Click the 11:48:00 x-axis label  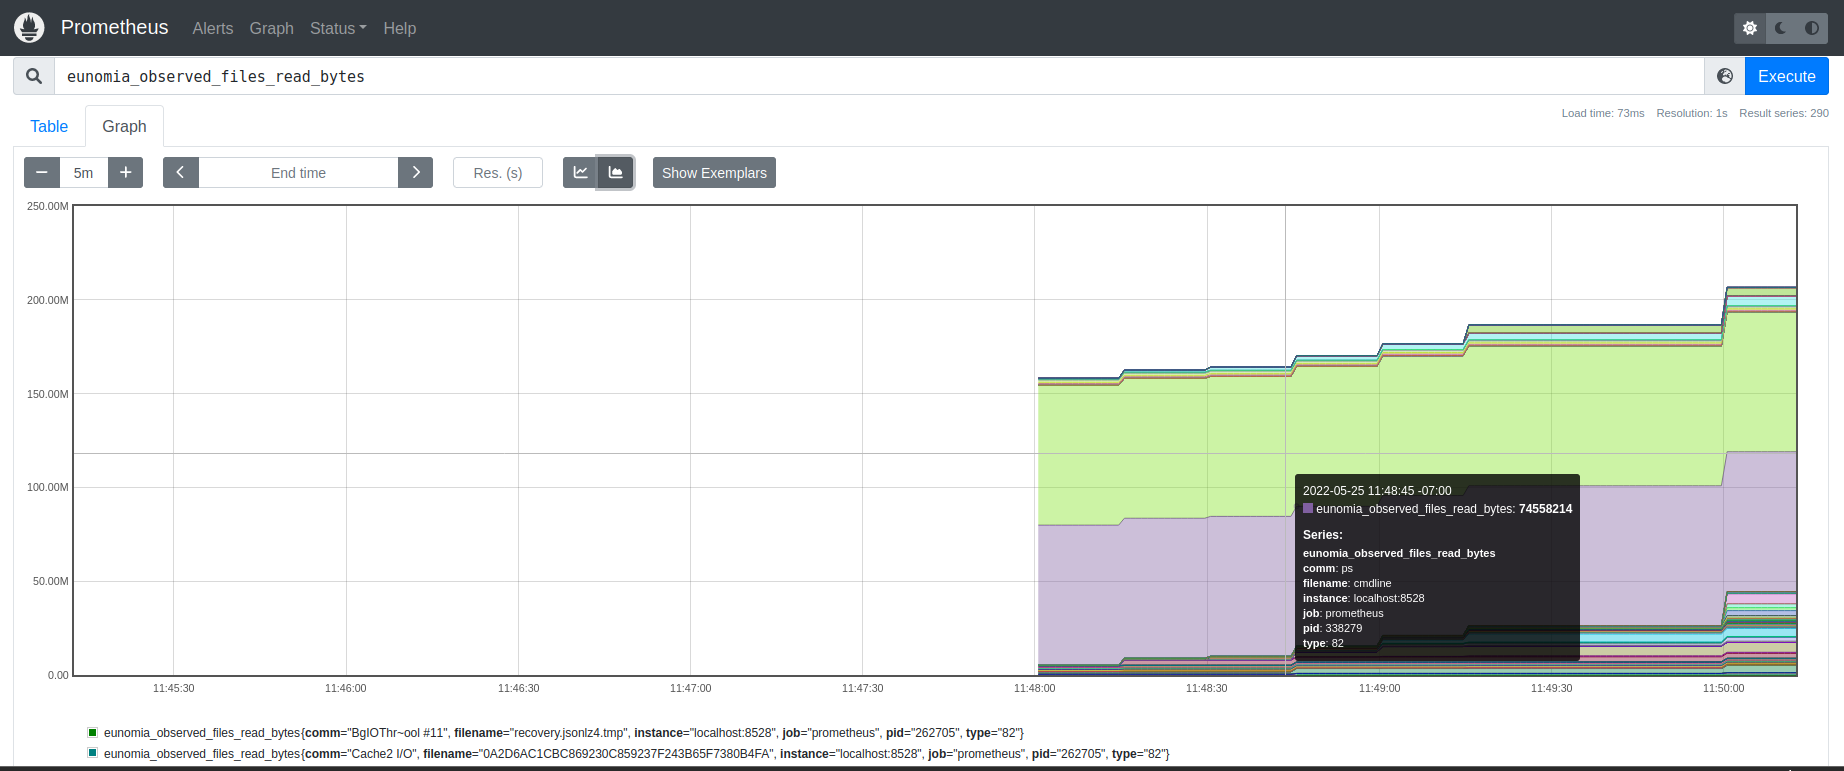[x=1035, y=688]
